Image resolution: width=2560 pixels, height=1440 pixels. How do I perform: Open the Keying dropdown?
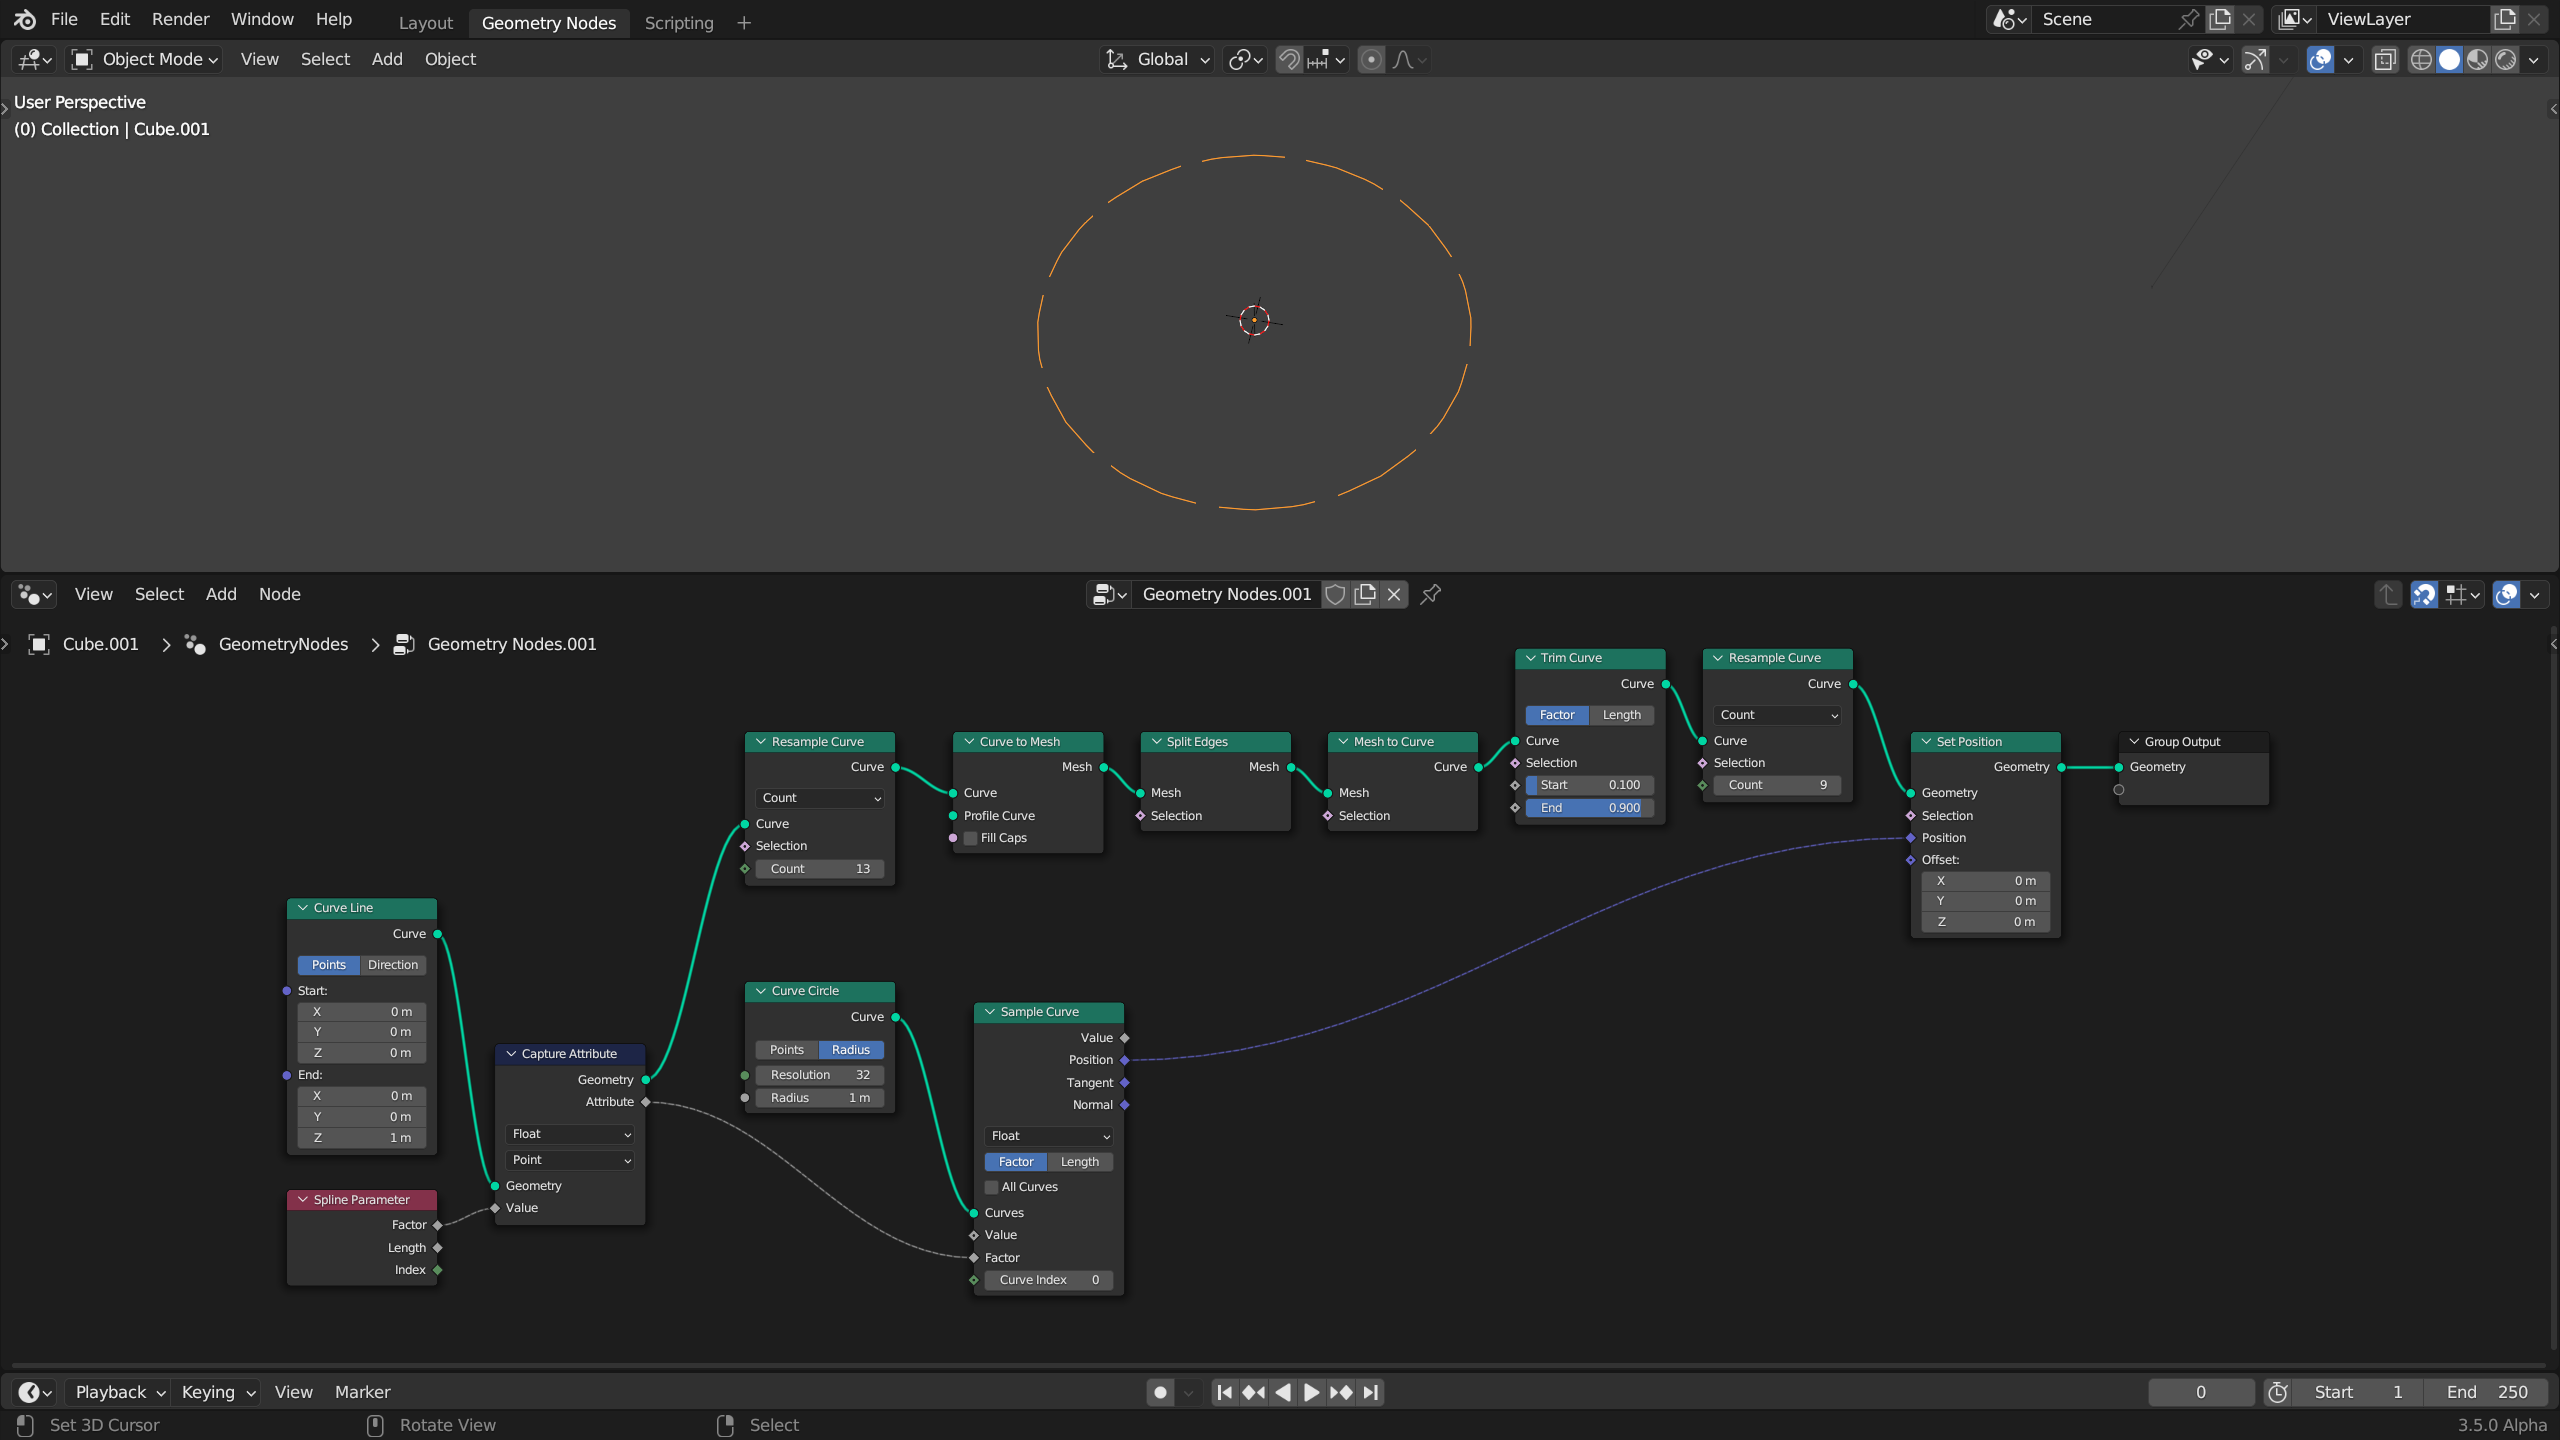coord(217,1392)
